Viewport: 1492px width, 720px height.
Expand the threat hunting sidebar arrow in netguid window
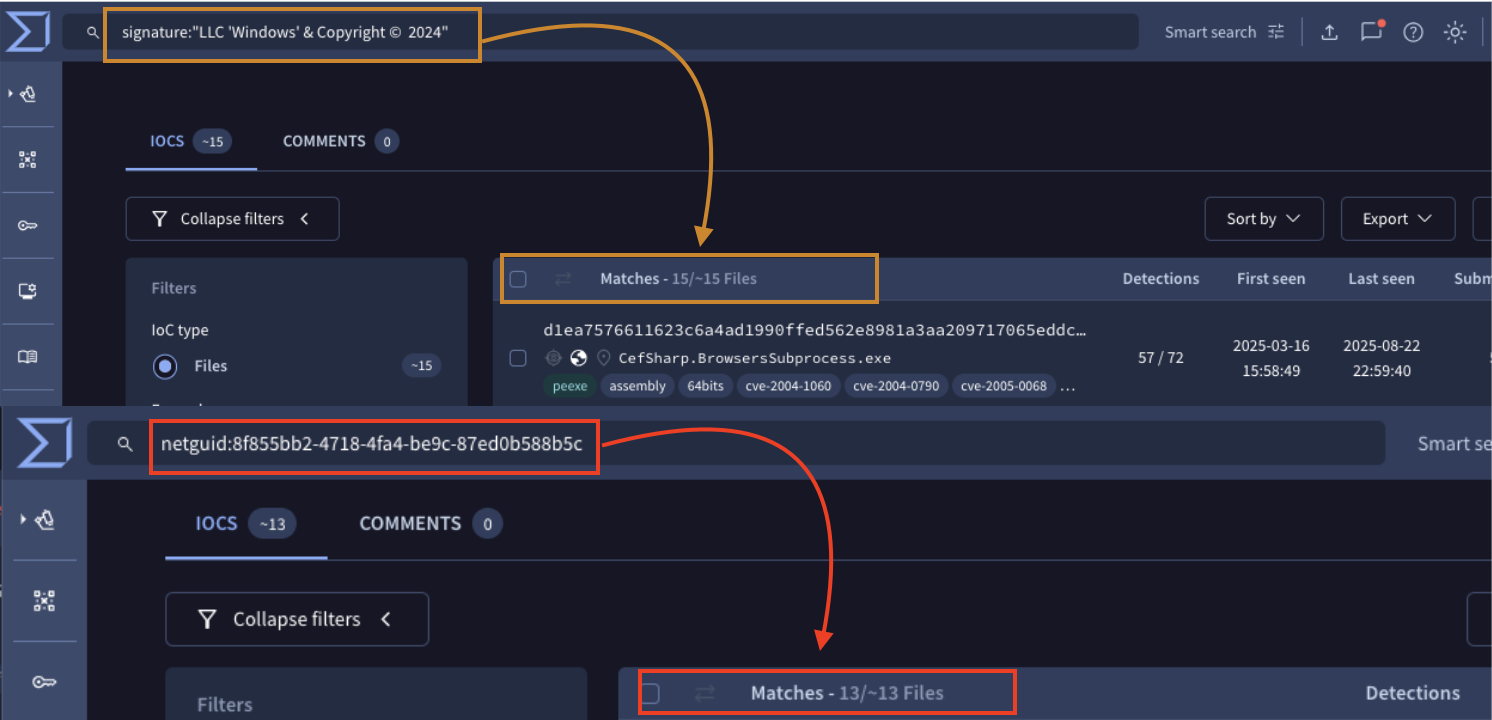click(x=23, y=519)
